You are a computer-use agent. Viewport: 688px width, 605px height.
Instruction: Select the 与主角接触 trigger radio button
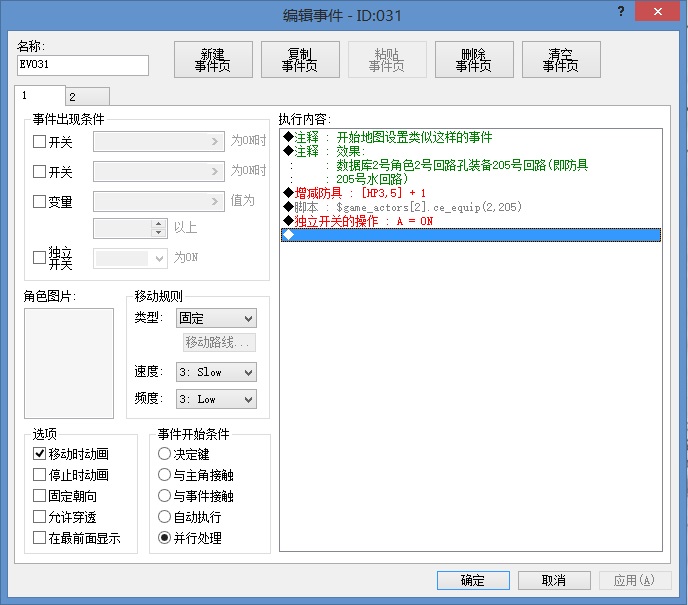coord(164,475)
